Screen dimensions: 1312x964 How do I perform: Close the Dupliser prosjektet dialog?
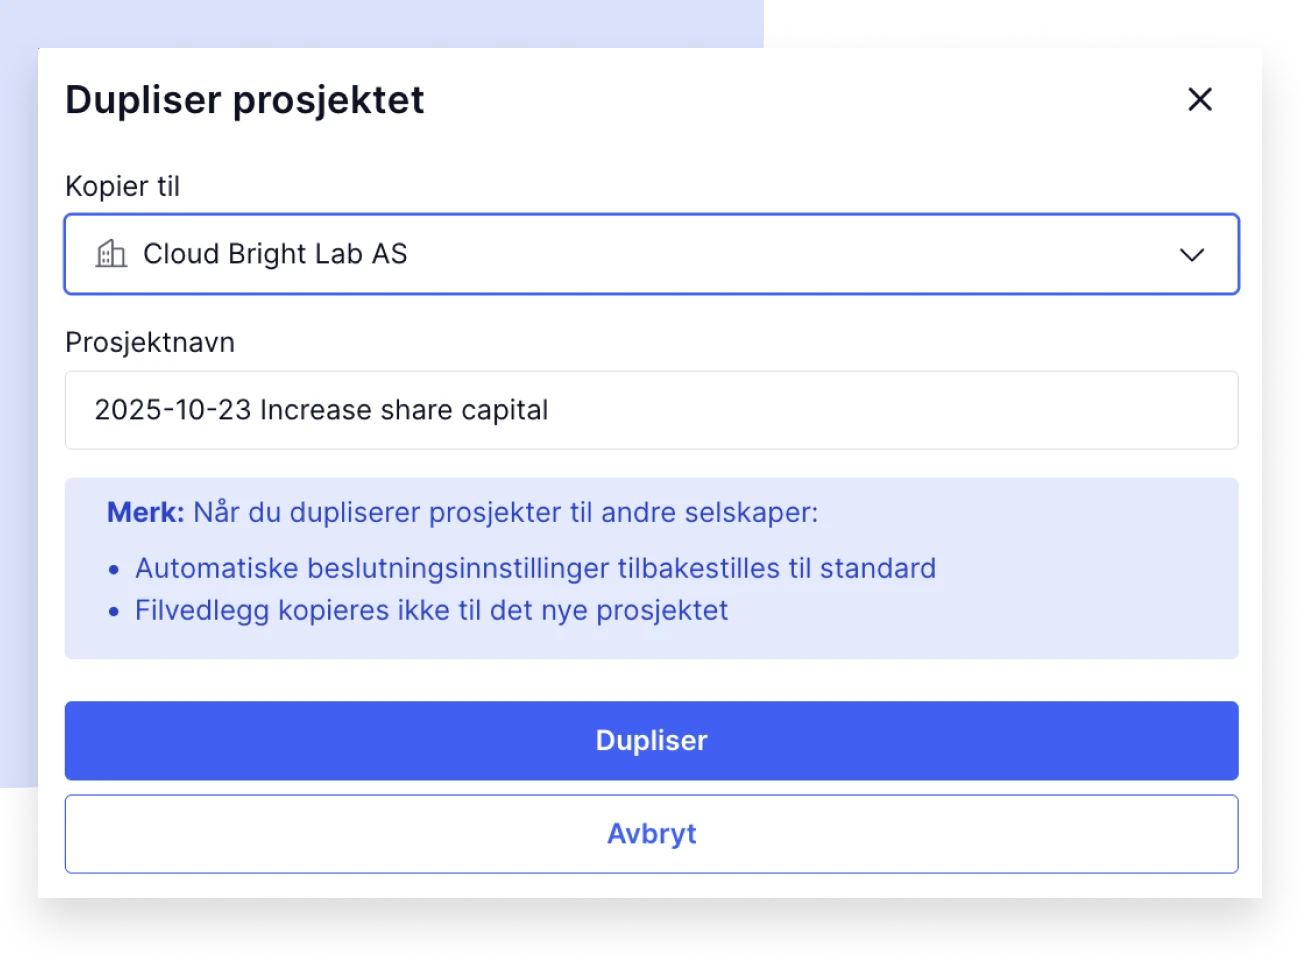tap(1199, 99)
